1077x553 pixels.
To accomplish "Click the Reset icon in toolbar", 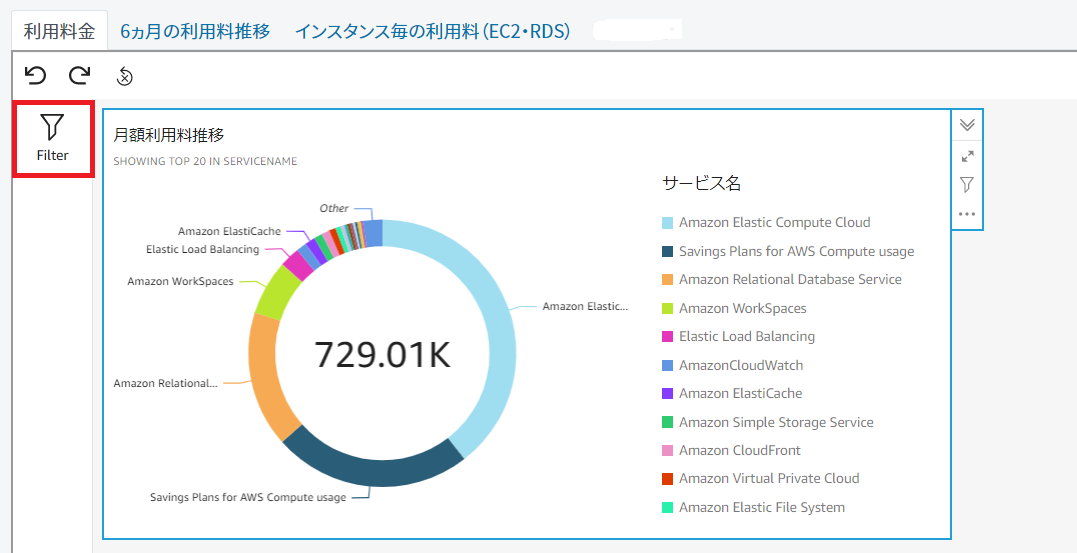I will pyautogui.click(x=124, y=76).
